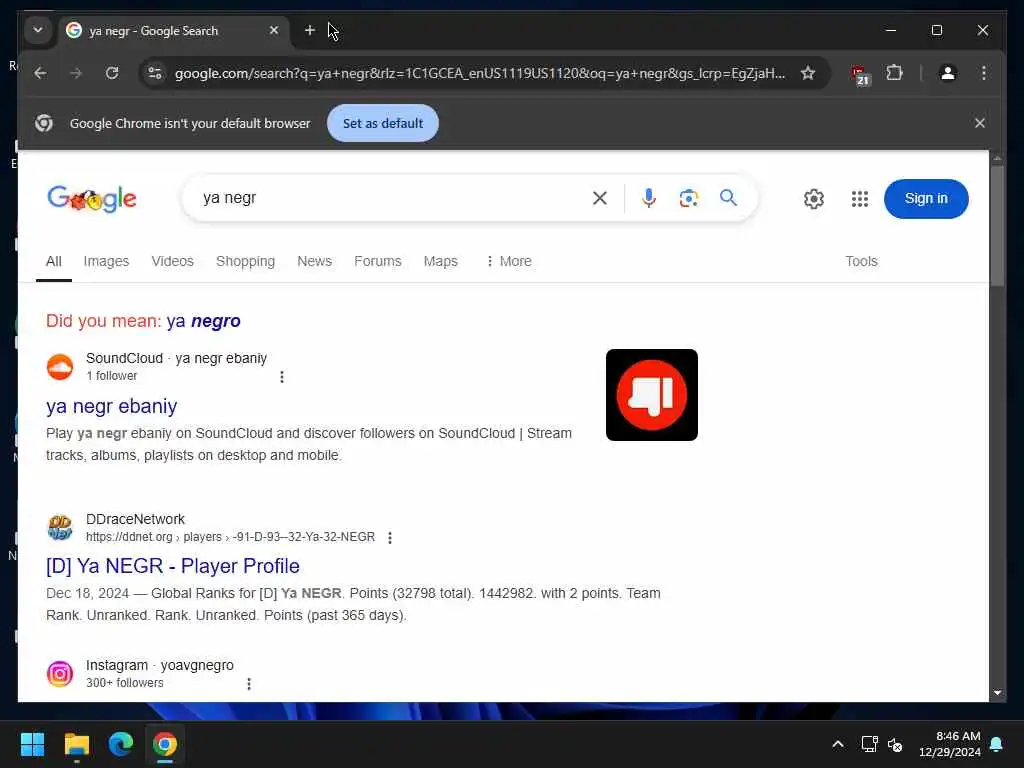The height and width of the screenshot is (768, 1024).
Task: Switch to the Forums tab
Action: [377, 261]
